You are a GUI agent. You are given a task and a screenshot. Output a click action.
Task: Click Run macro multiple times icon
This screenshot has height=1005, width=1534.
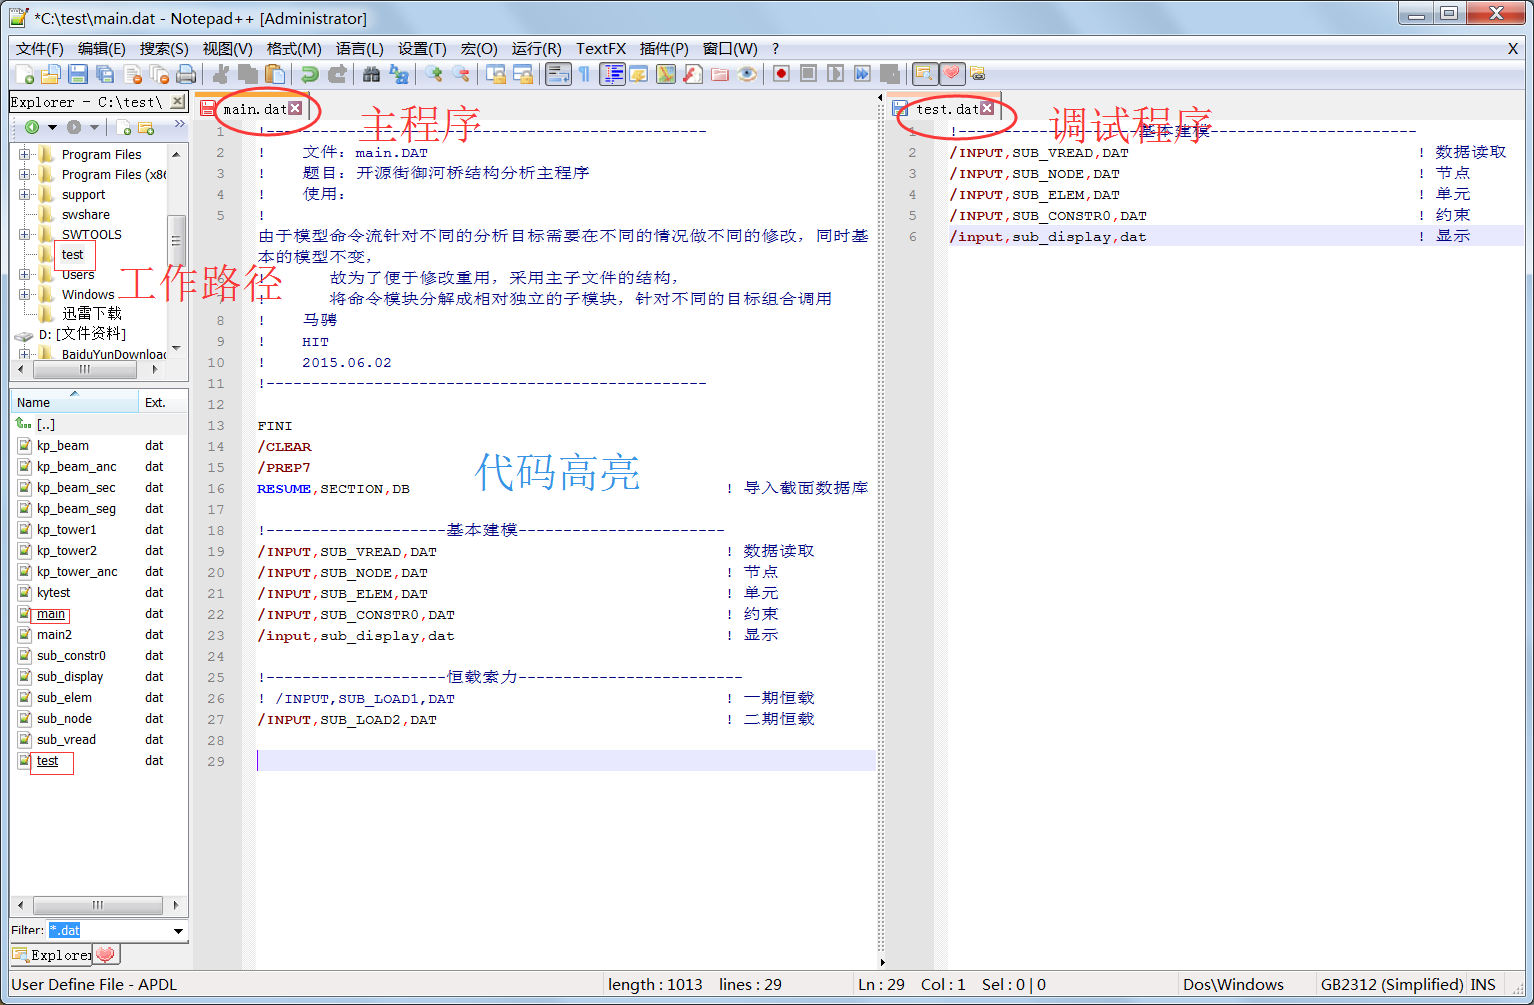coord(863,74)
